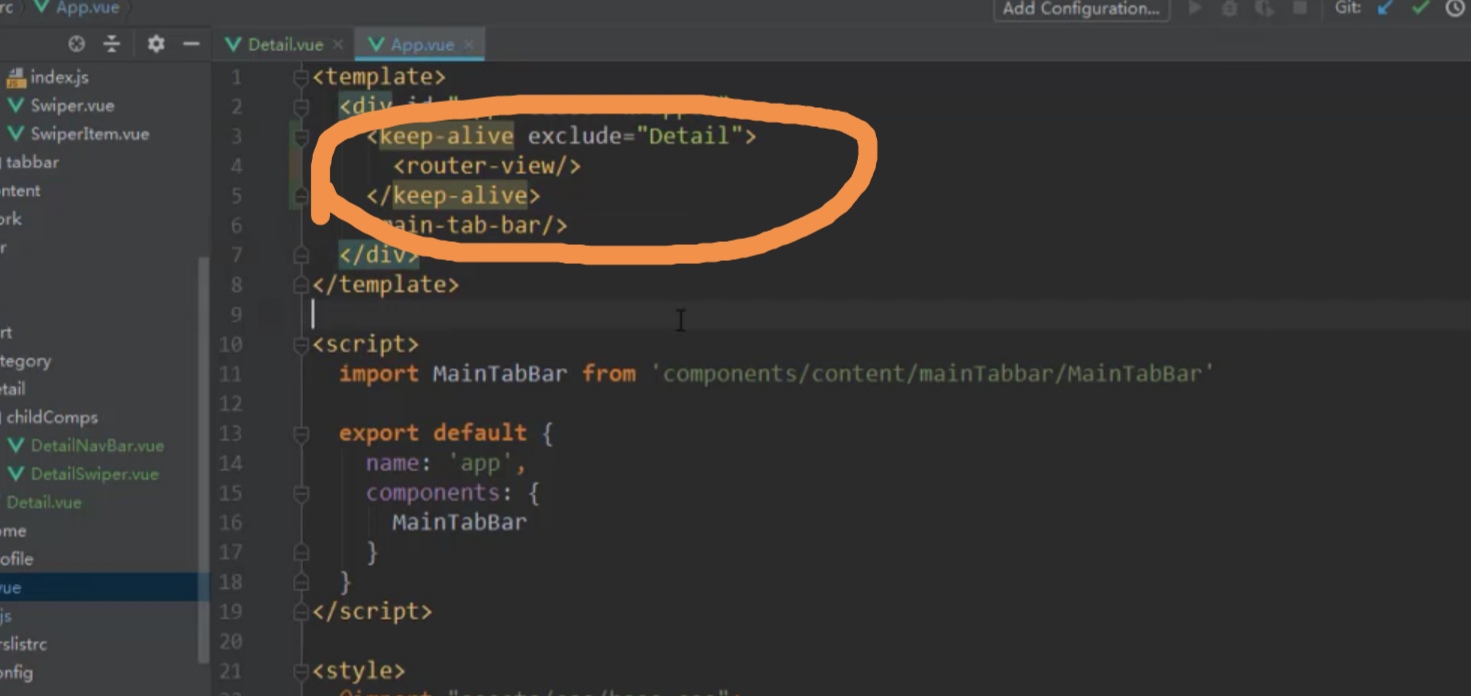Click line number 12 in the gutter

point(231,404)
